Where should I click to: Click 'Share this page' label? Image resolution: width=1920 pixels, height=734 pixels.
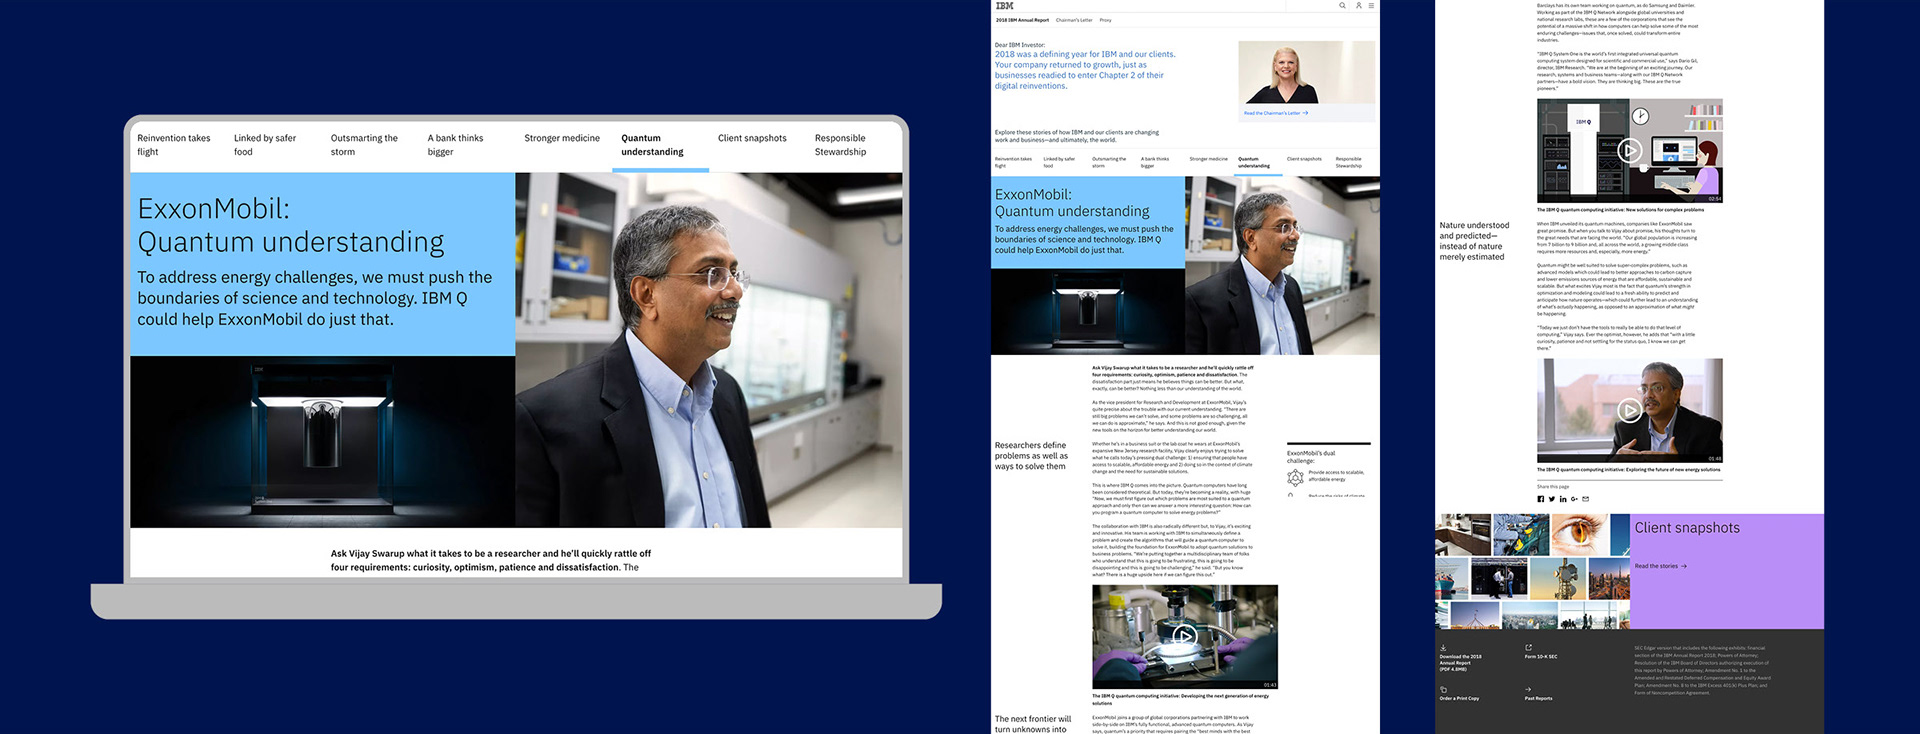tap(1553, 487)
